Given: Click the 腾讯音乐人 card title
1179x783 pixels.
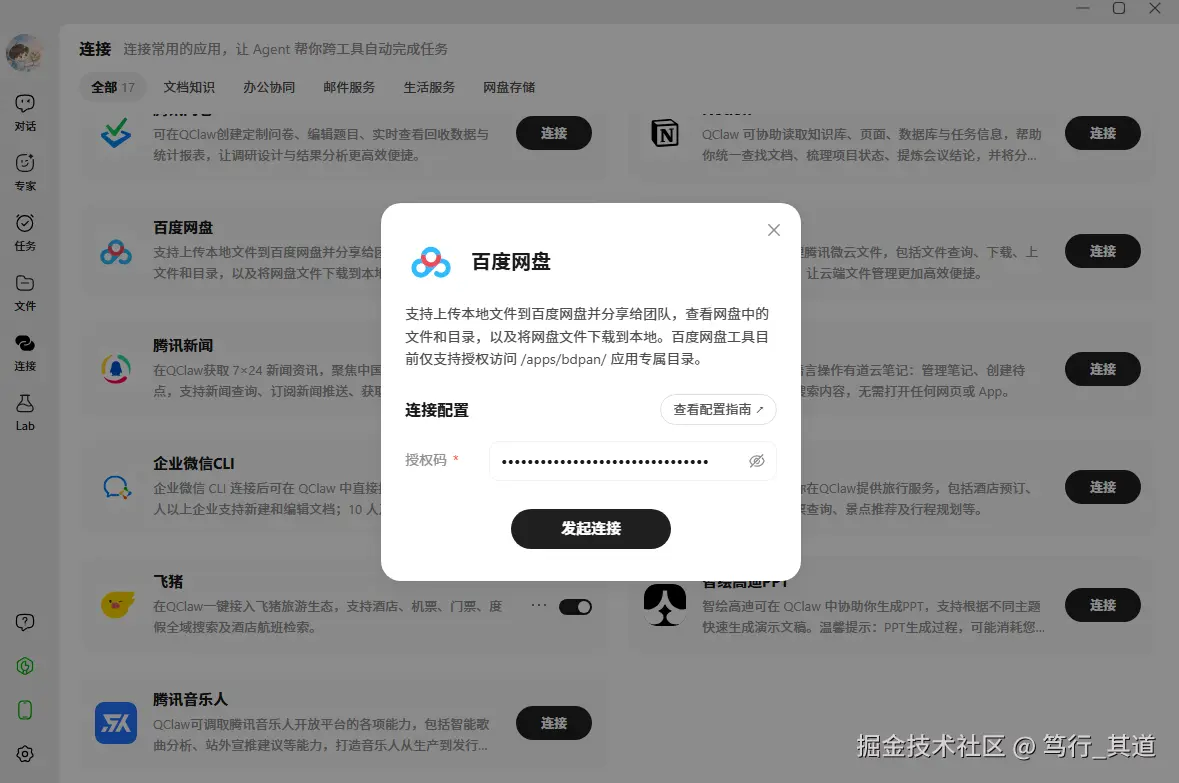Looking at the screenshot, I should point(189,700).
